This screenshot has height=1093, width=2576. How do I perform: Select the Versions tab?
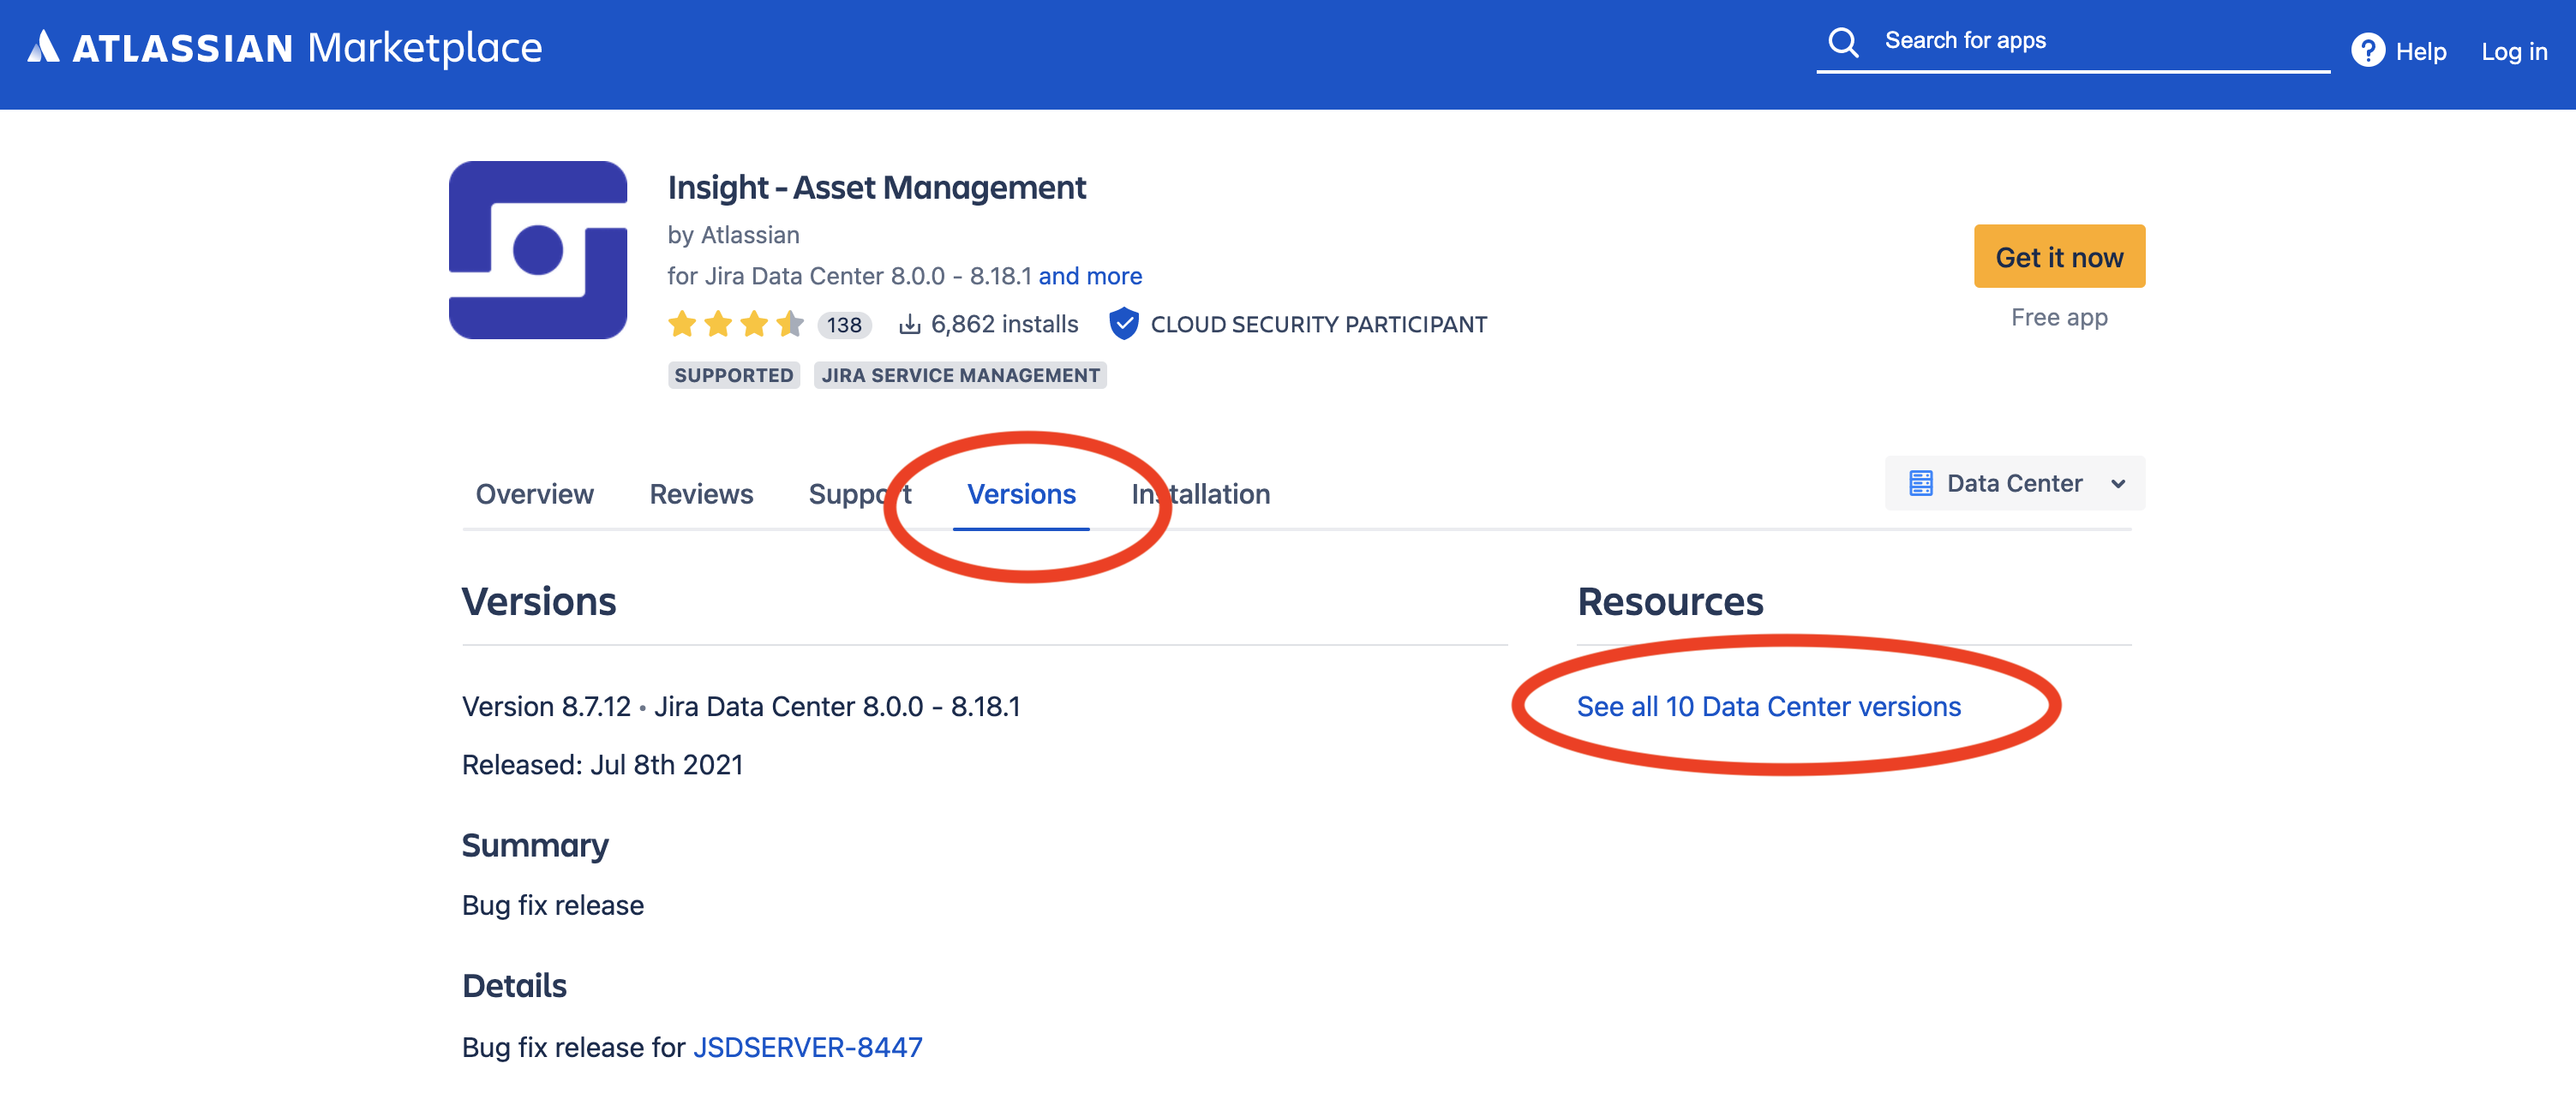coord(1020,494)
